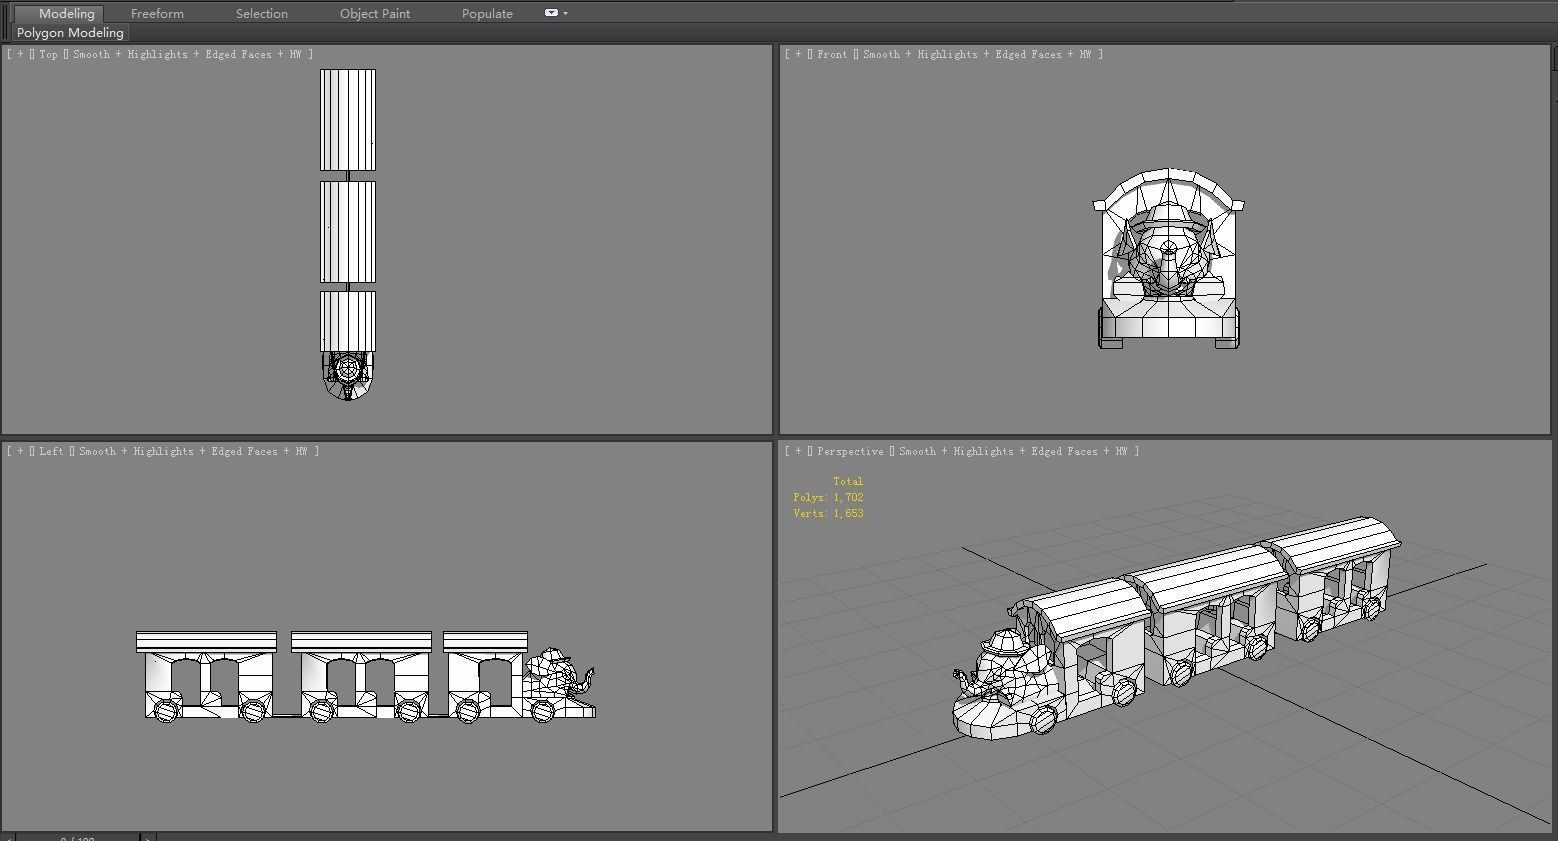Click the Perspective viewport name label
This screenshot has height=841, width=1558.
pos(850,451)
